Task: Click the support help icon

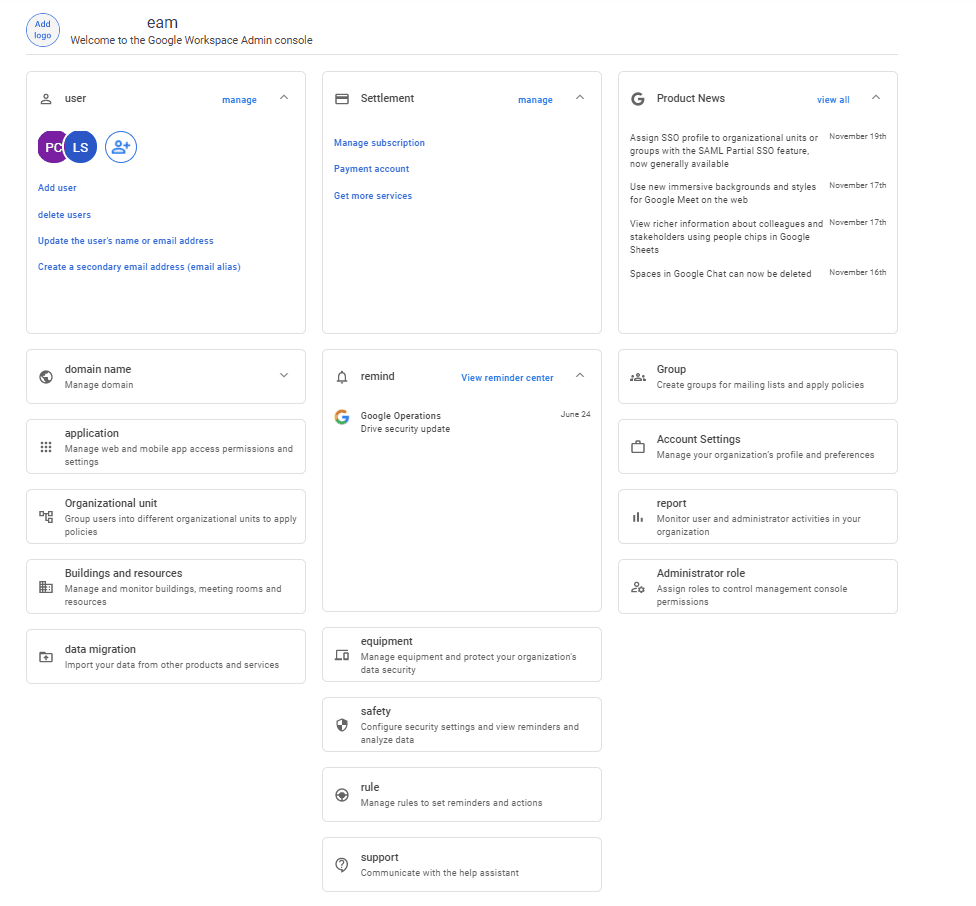Action: tap(342, 864)
